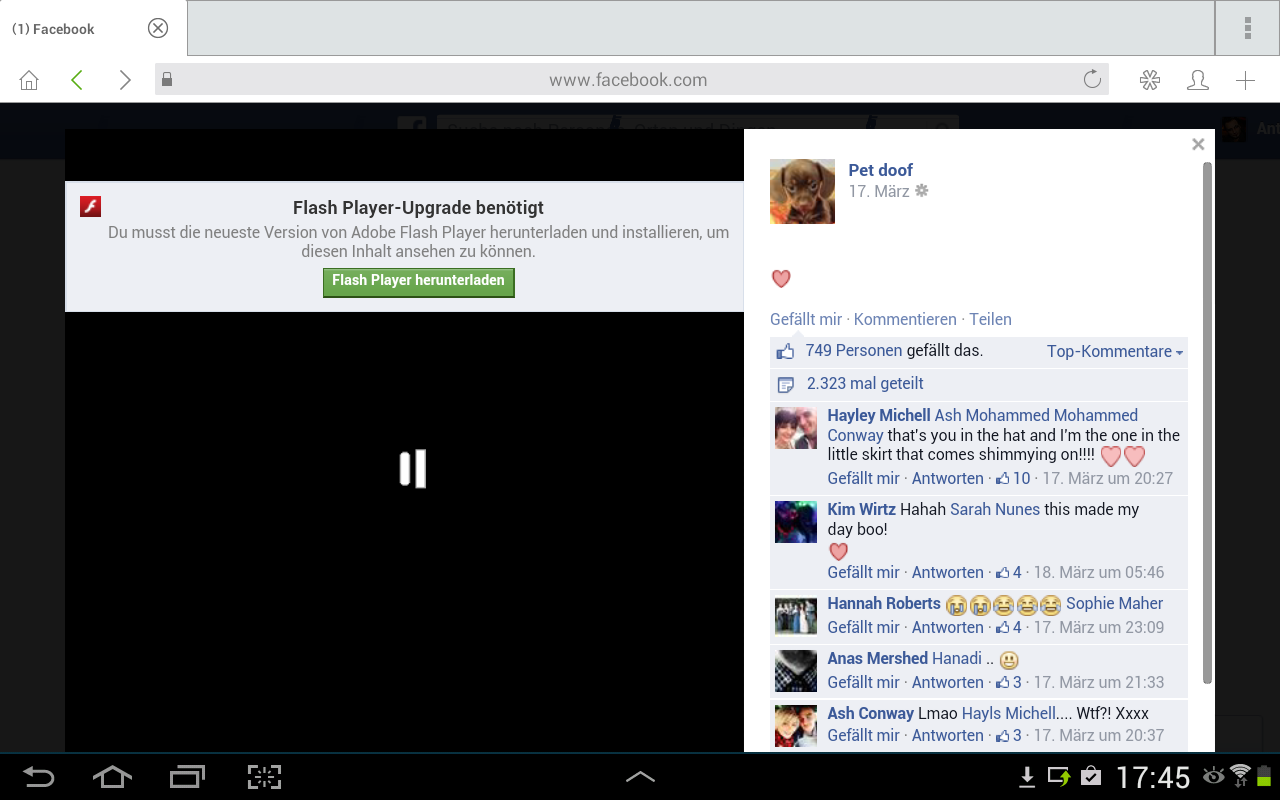Tap the Android back button
The height and width of the screenshot is (800, 1280).
pyautogui.click(x=39, y=777)
